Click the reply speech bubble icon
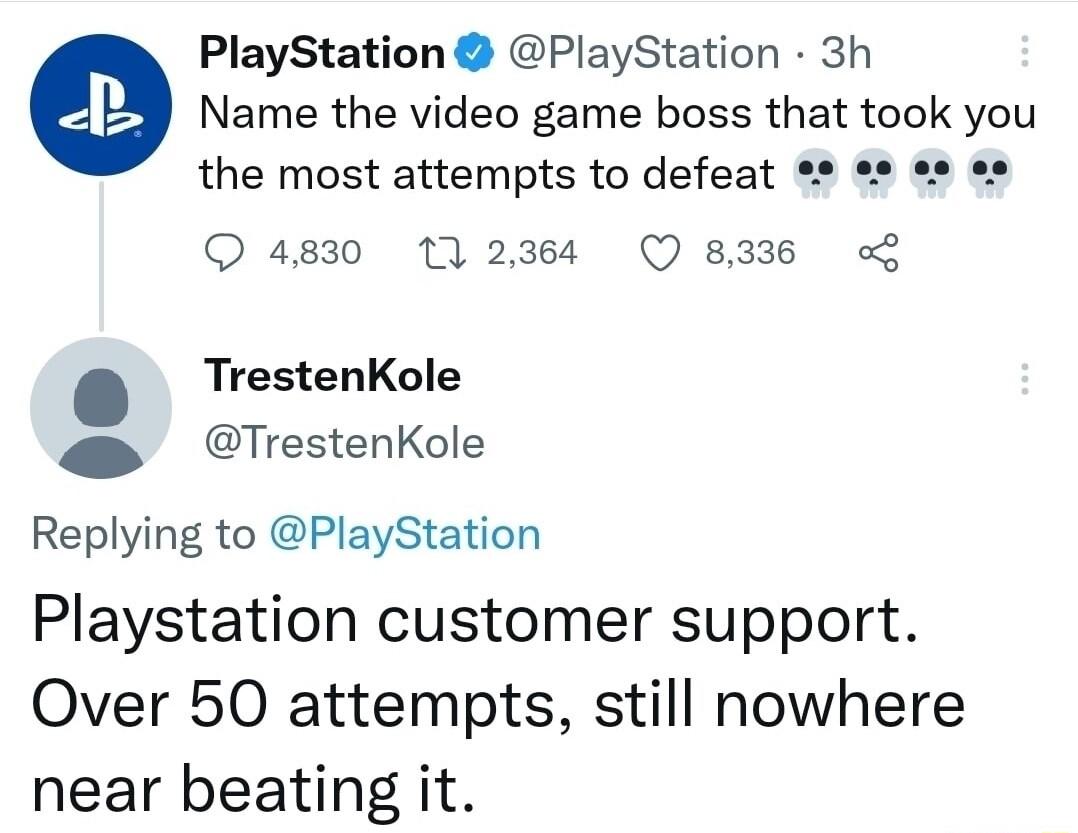The image size is (1078, 833). coord(225,252)
